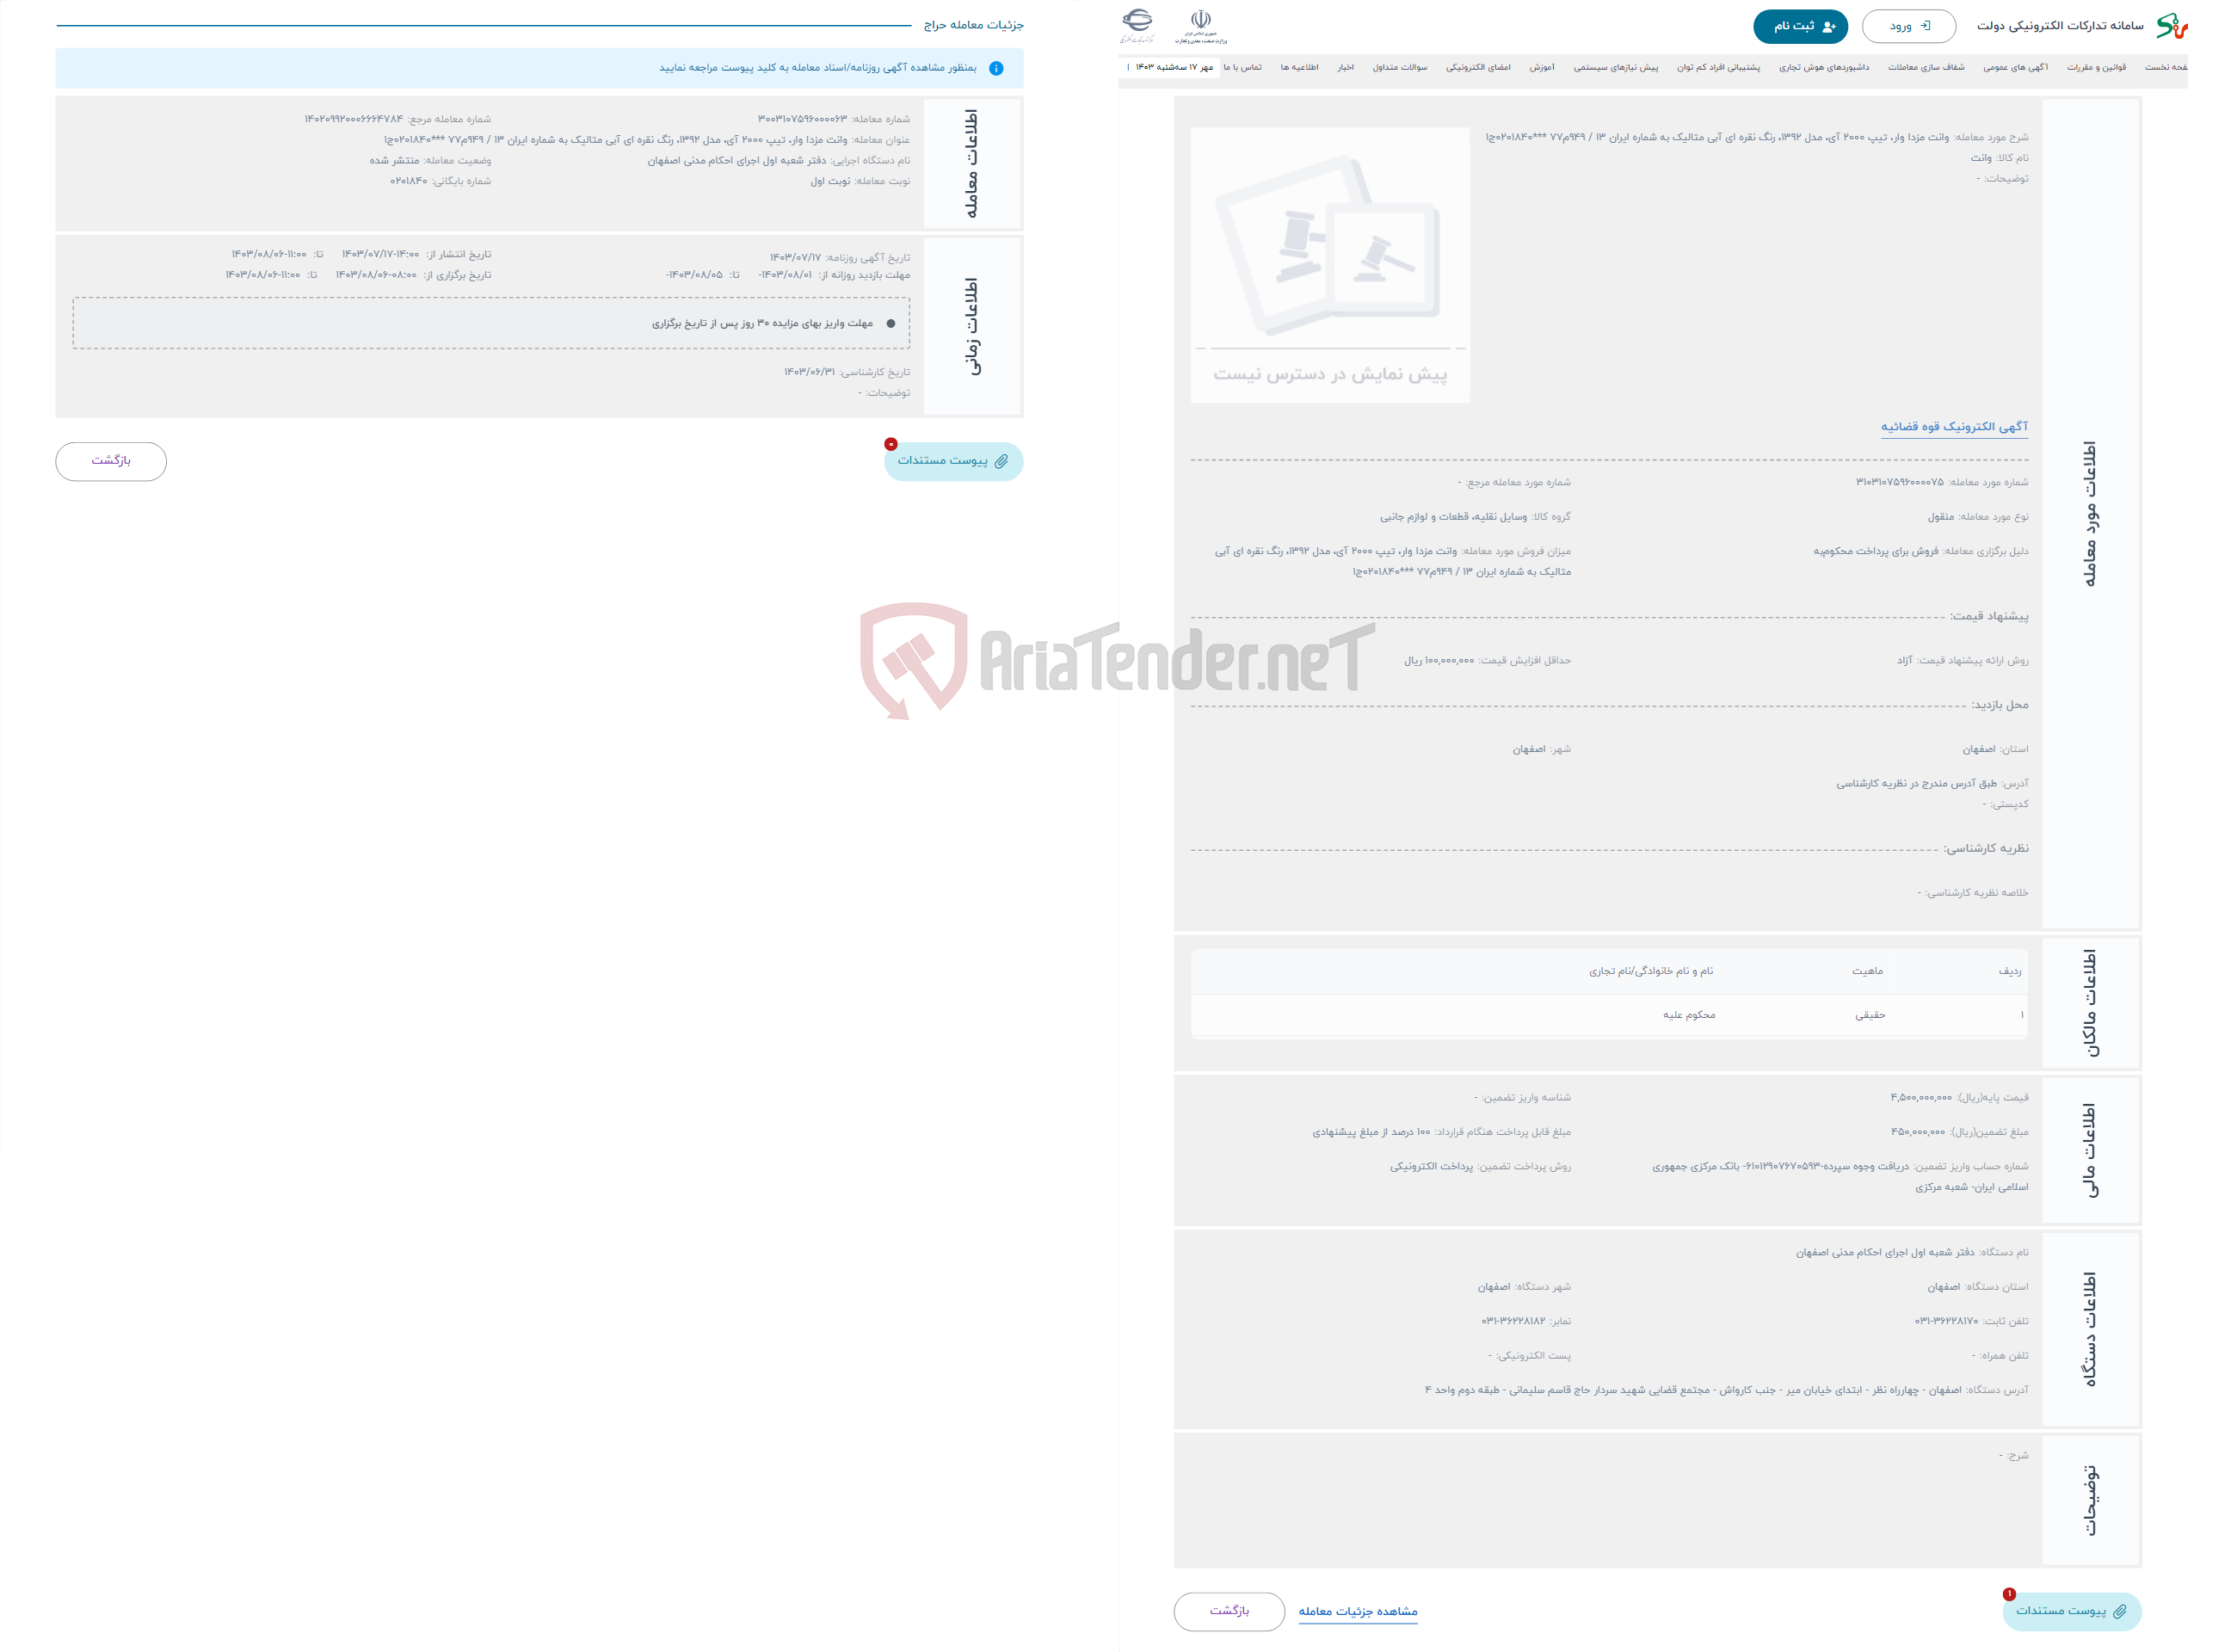Click the بازگشت back button

(x=111, y=460)
